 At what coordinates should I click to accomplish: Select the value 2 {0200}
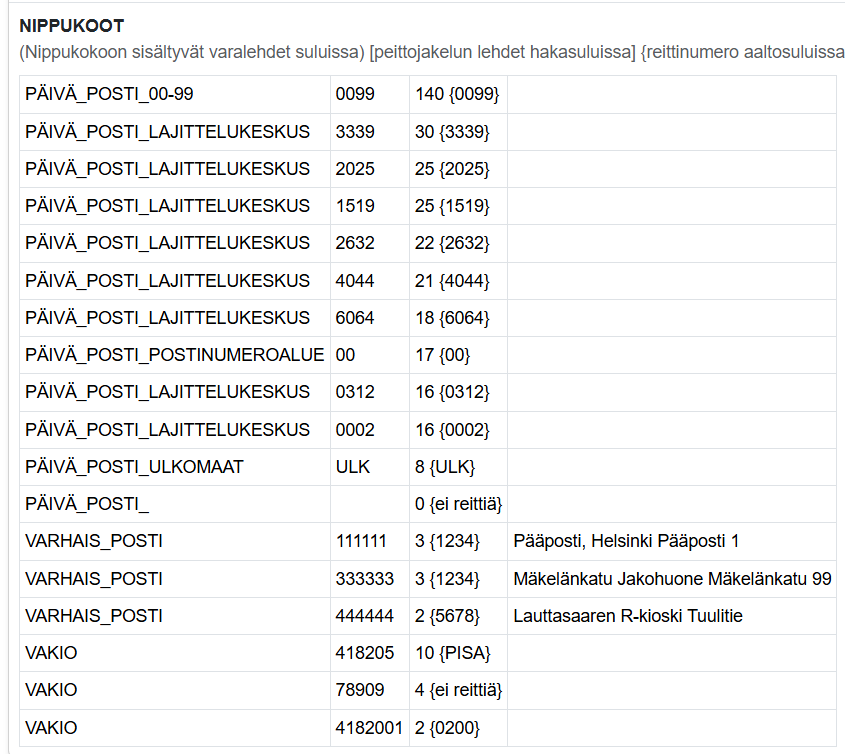447,728
